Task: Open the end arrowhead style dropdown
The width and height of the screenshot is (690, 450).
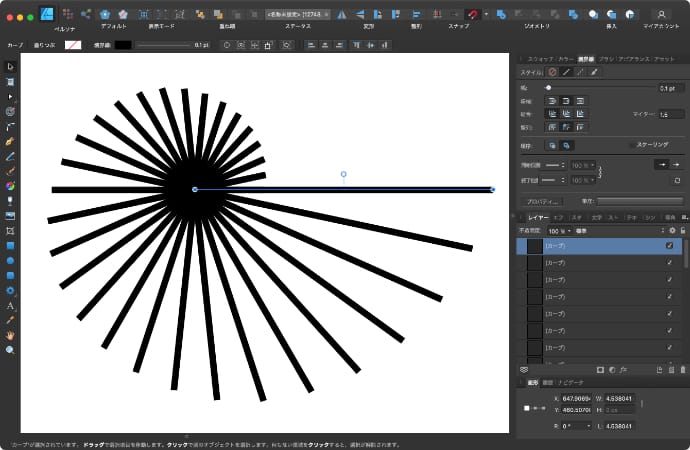Action: (x=551, y=180)
